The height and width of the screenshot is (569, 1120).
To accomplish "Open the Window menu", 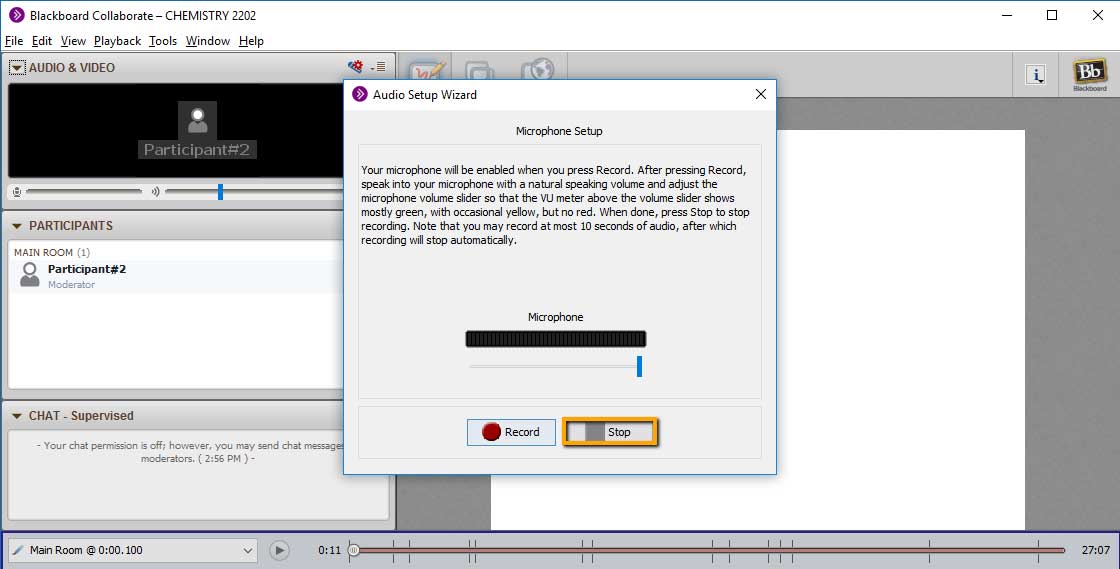I will [x=208, y=41].
